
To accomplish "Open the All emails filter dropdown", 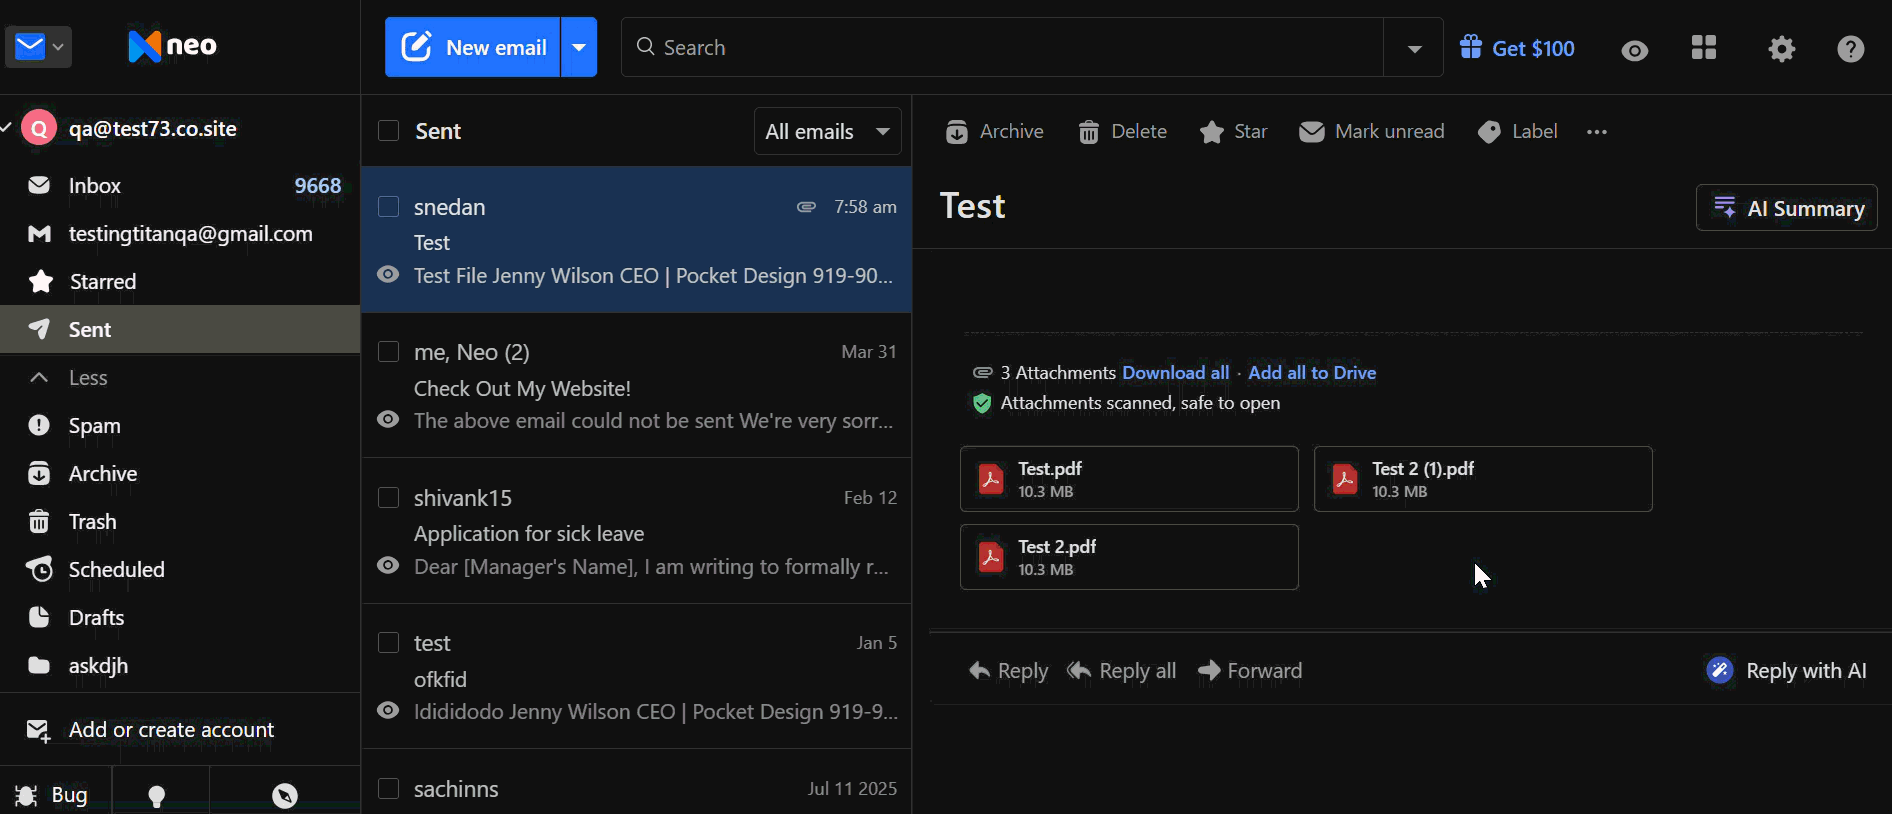I will coord(827,131).
